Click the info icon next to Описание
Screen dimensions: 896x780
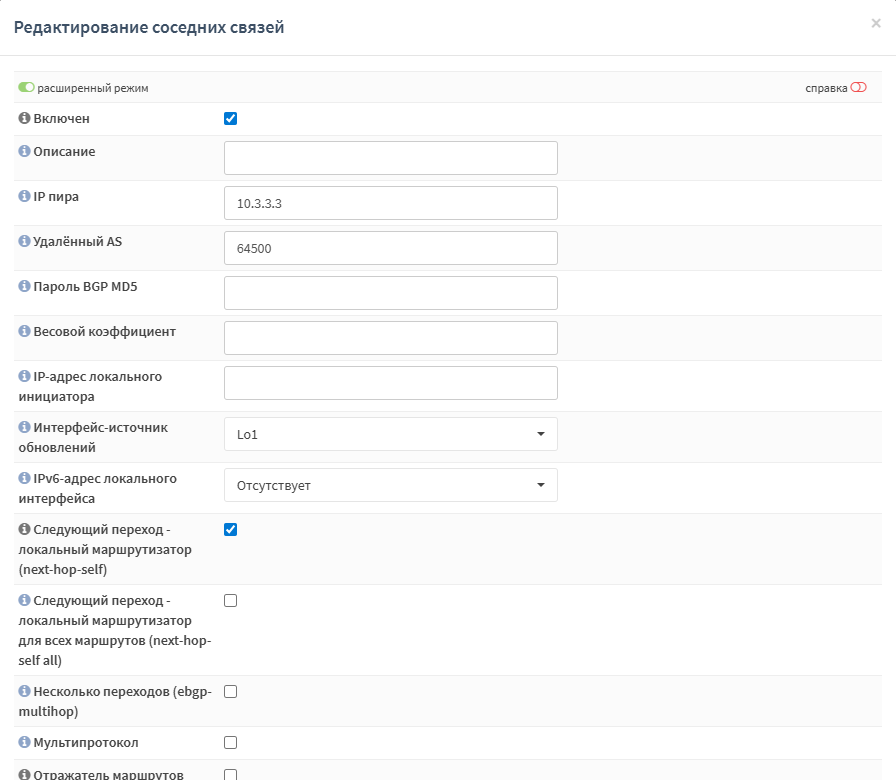click(x=25, y=152)
